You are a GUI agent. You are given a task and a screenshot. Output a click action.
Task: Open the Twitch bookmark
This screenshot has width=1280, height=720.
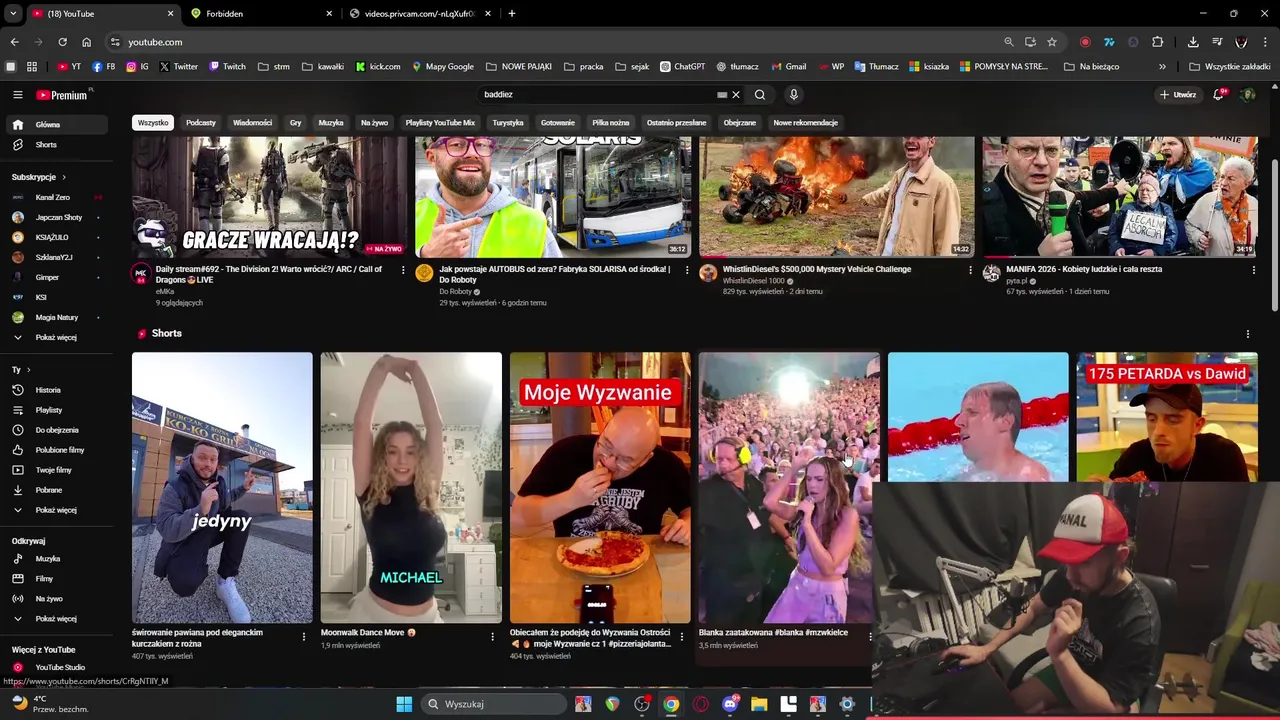[227, 67]
